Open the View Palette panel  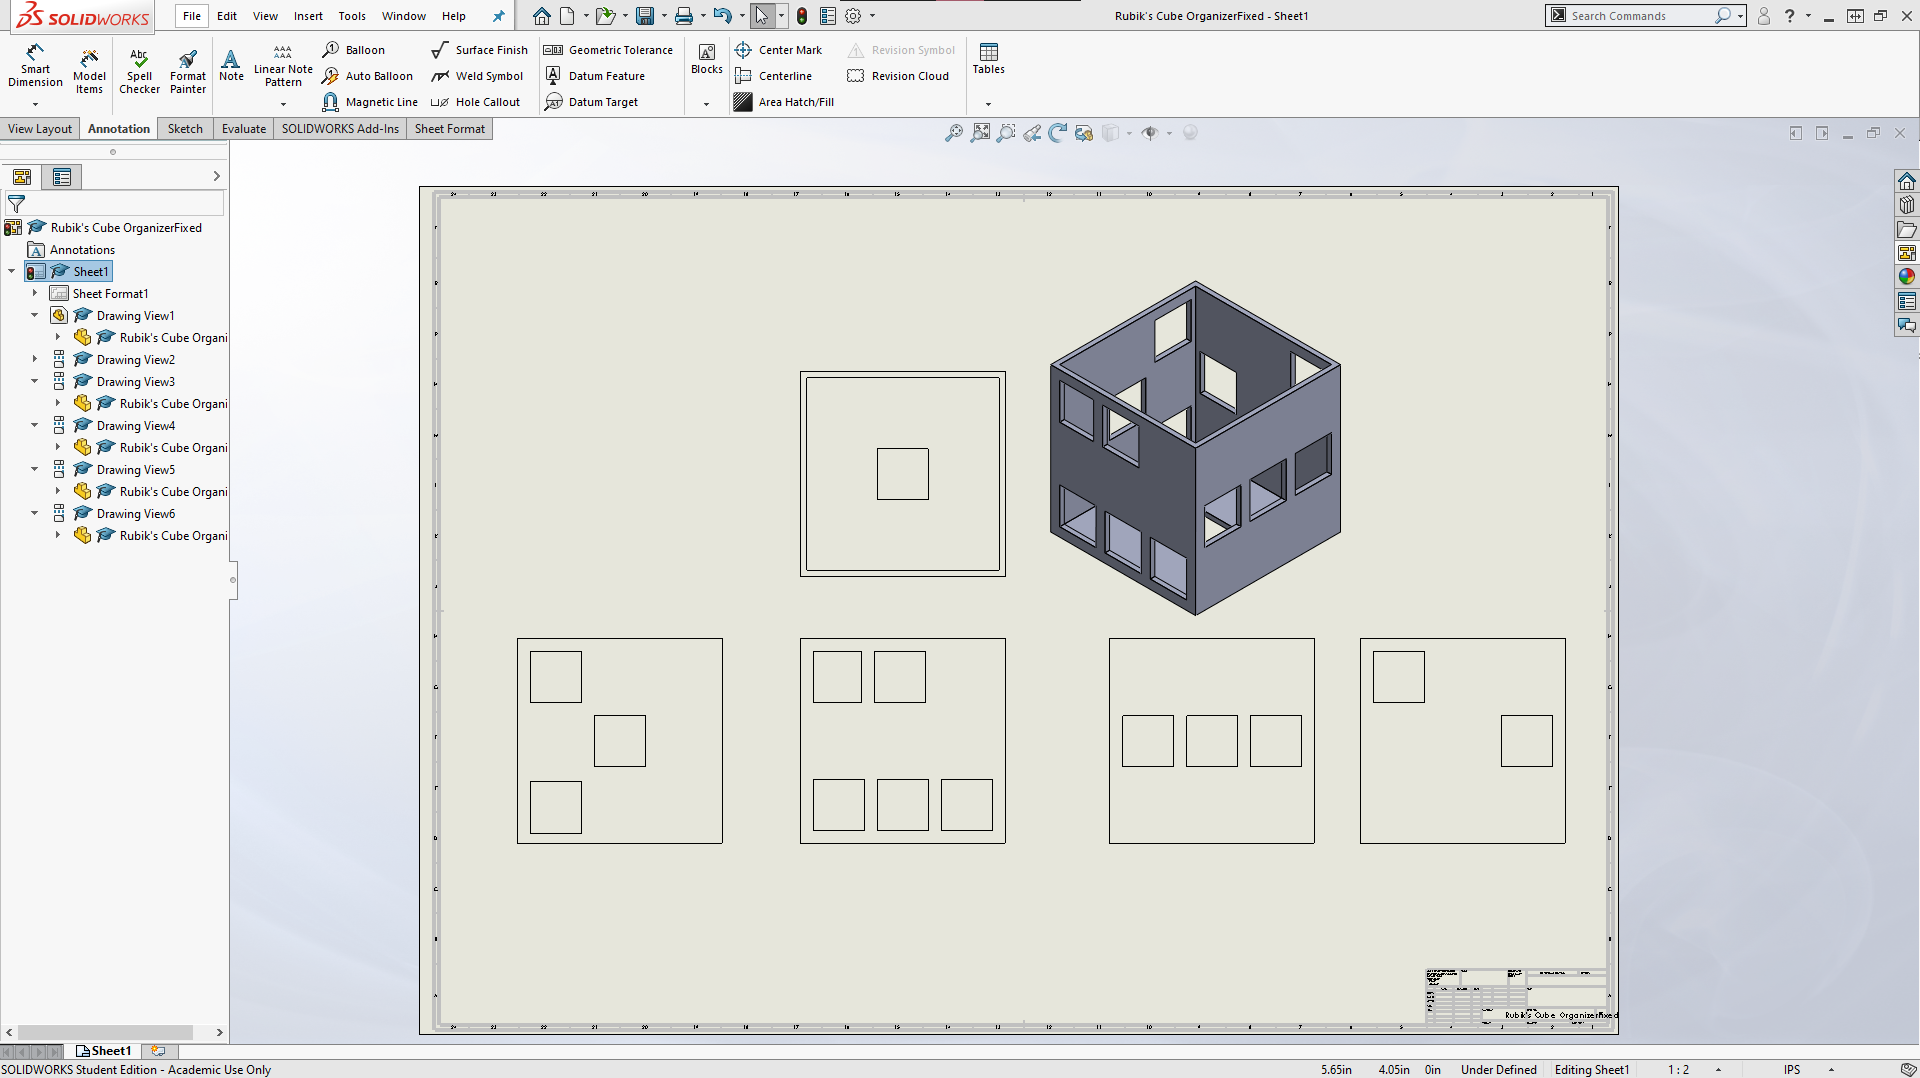[1908, 252]
